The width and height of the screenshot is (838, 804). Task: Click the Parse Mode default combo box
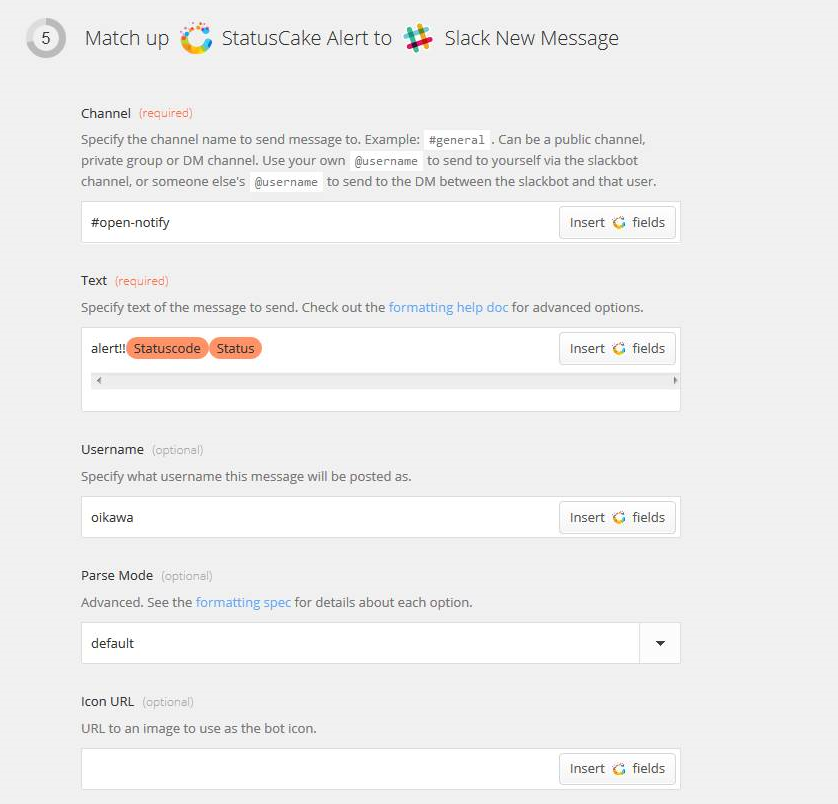pyautogui.click(x=381, y=643)
